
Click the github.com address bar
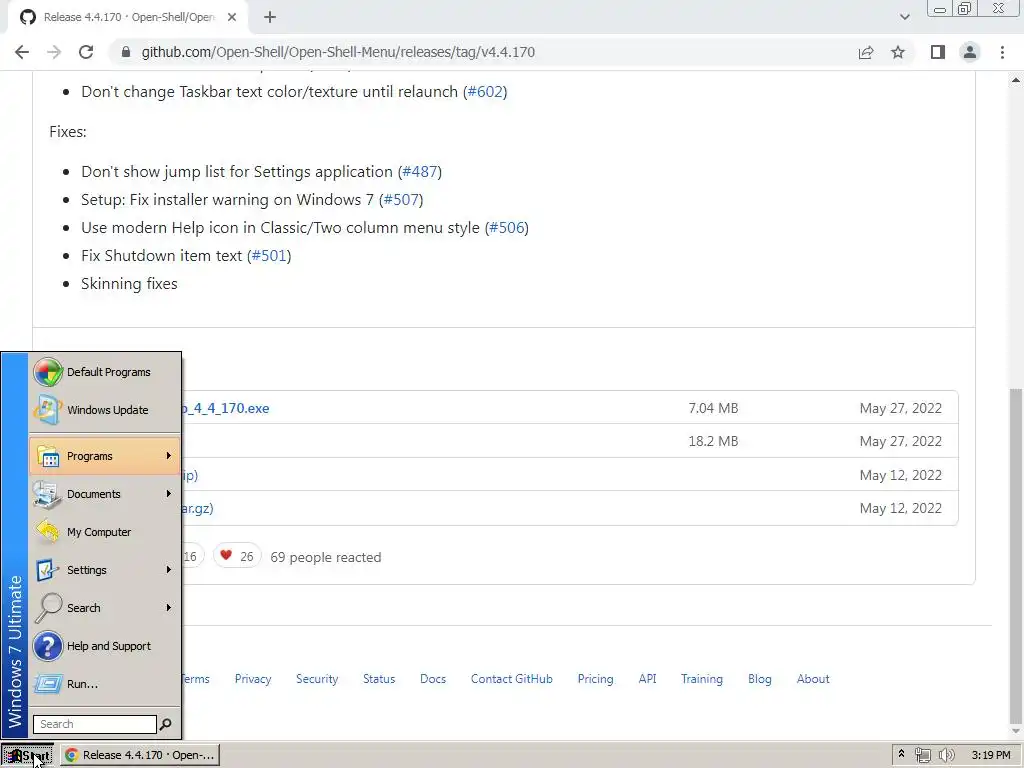coord(483,52)
